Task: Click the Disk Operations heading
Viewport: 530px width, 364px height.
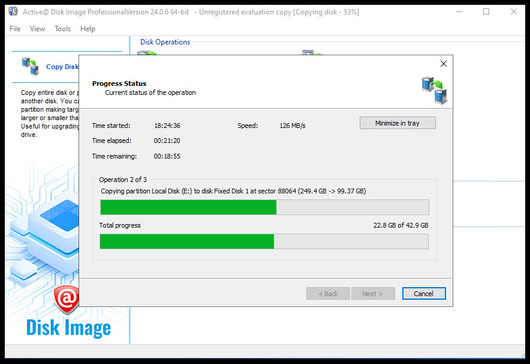Action: point(165,42)
